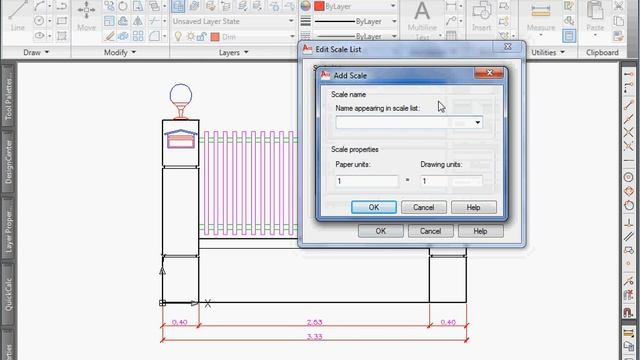Select the Array tool in Modify panel
640x360 pixels.
[x=138, y=36]
